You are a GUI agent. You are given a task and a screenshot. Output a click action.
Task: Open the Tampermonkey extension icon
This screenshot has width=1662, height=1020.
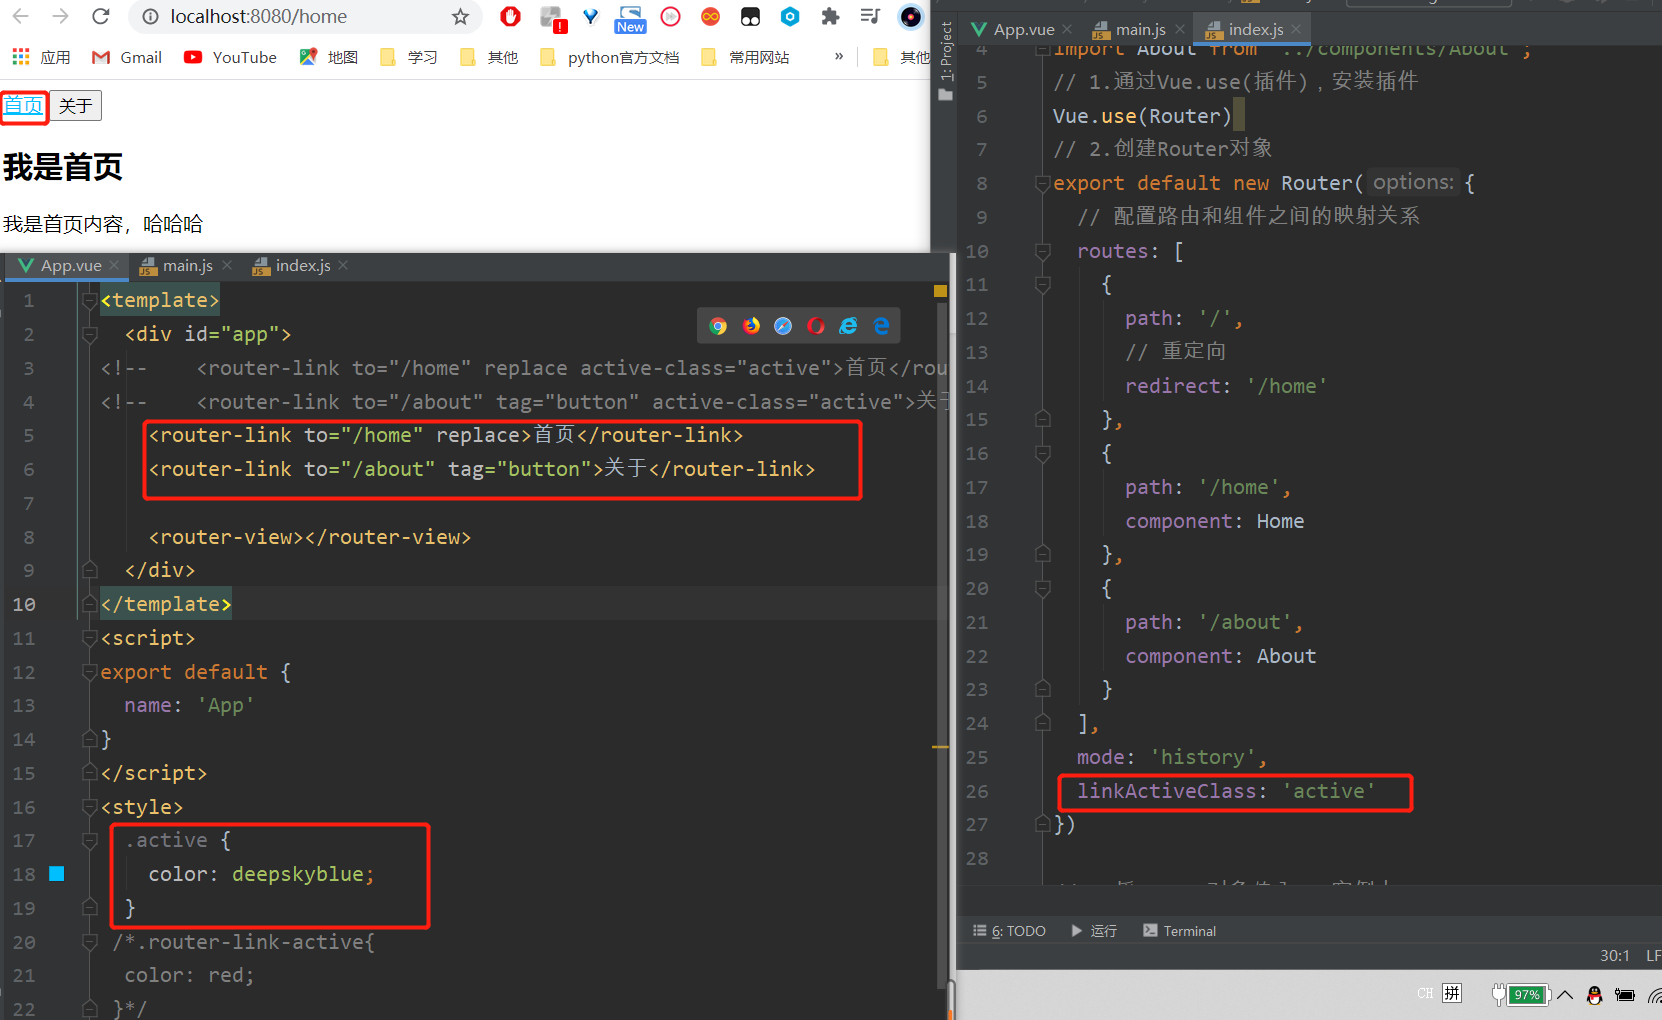coord(750,16)
